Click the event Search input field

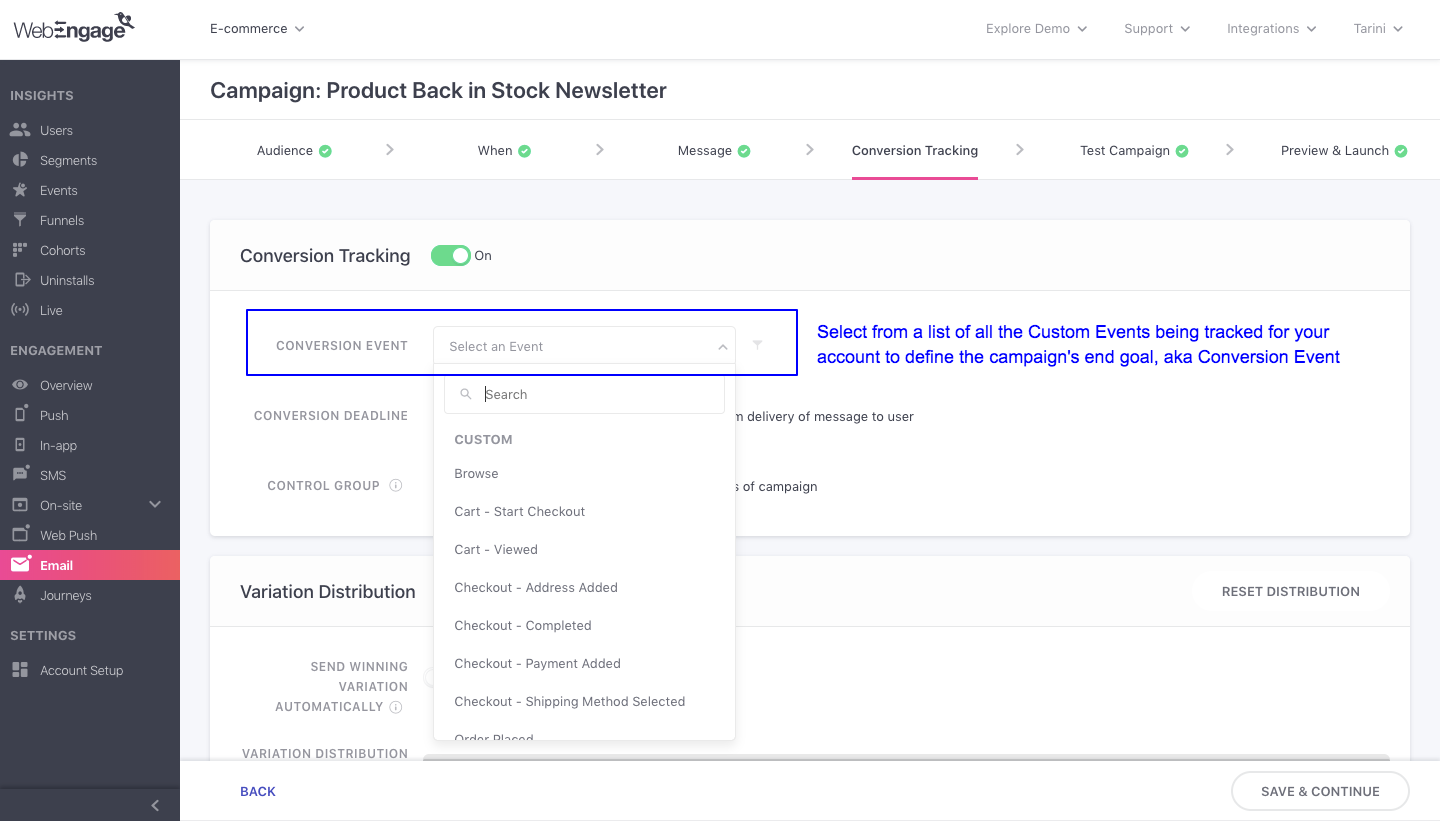[x=584, y=394]
